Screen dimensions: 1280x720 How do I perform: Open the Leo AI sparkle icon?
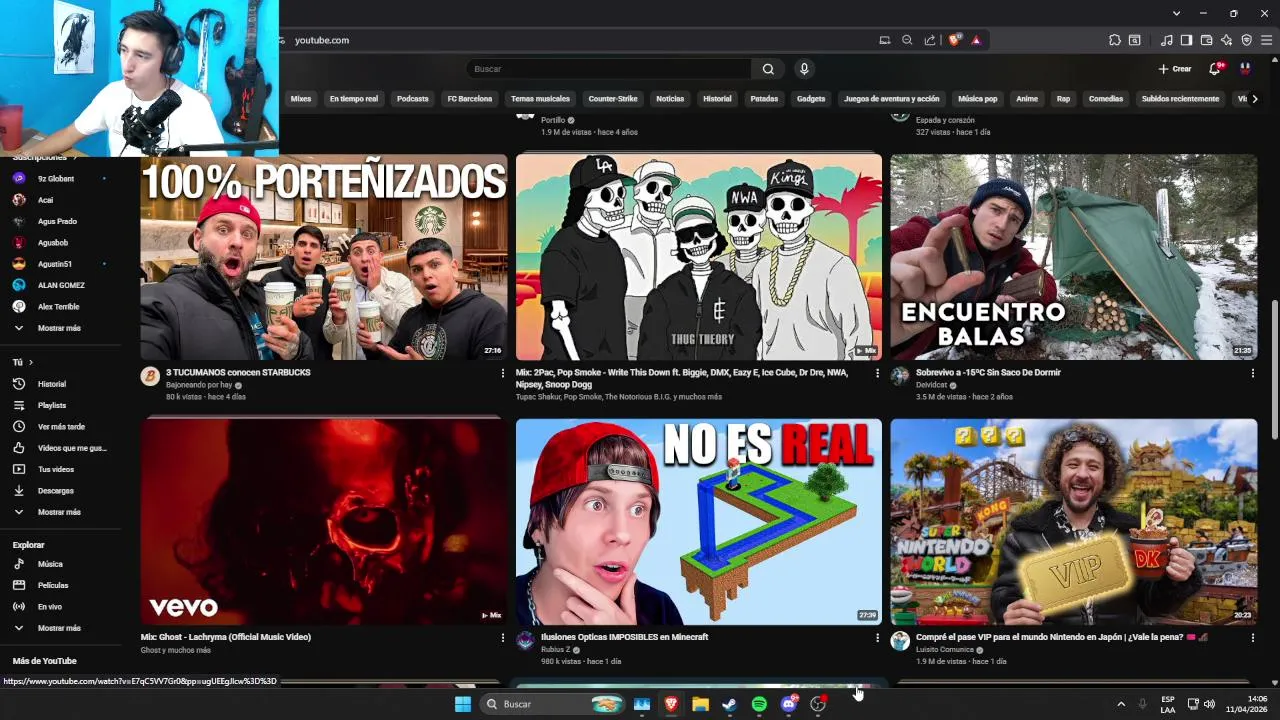click(x=1226, y=40)
